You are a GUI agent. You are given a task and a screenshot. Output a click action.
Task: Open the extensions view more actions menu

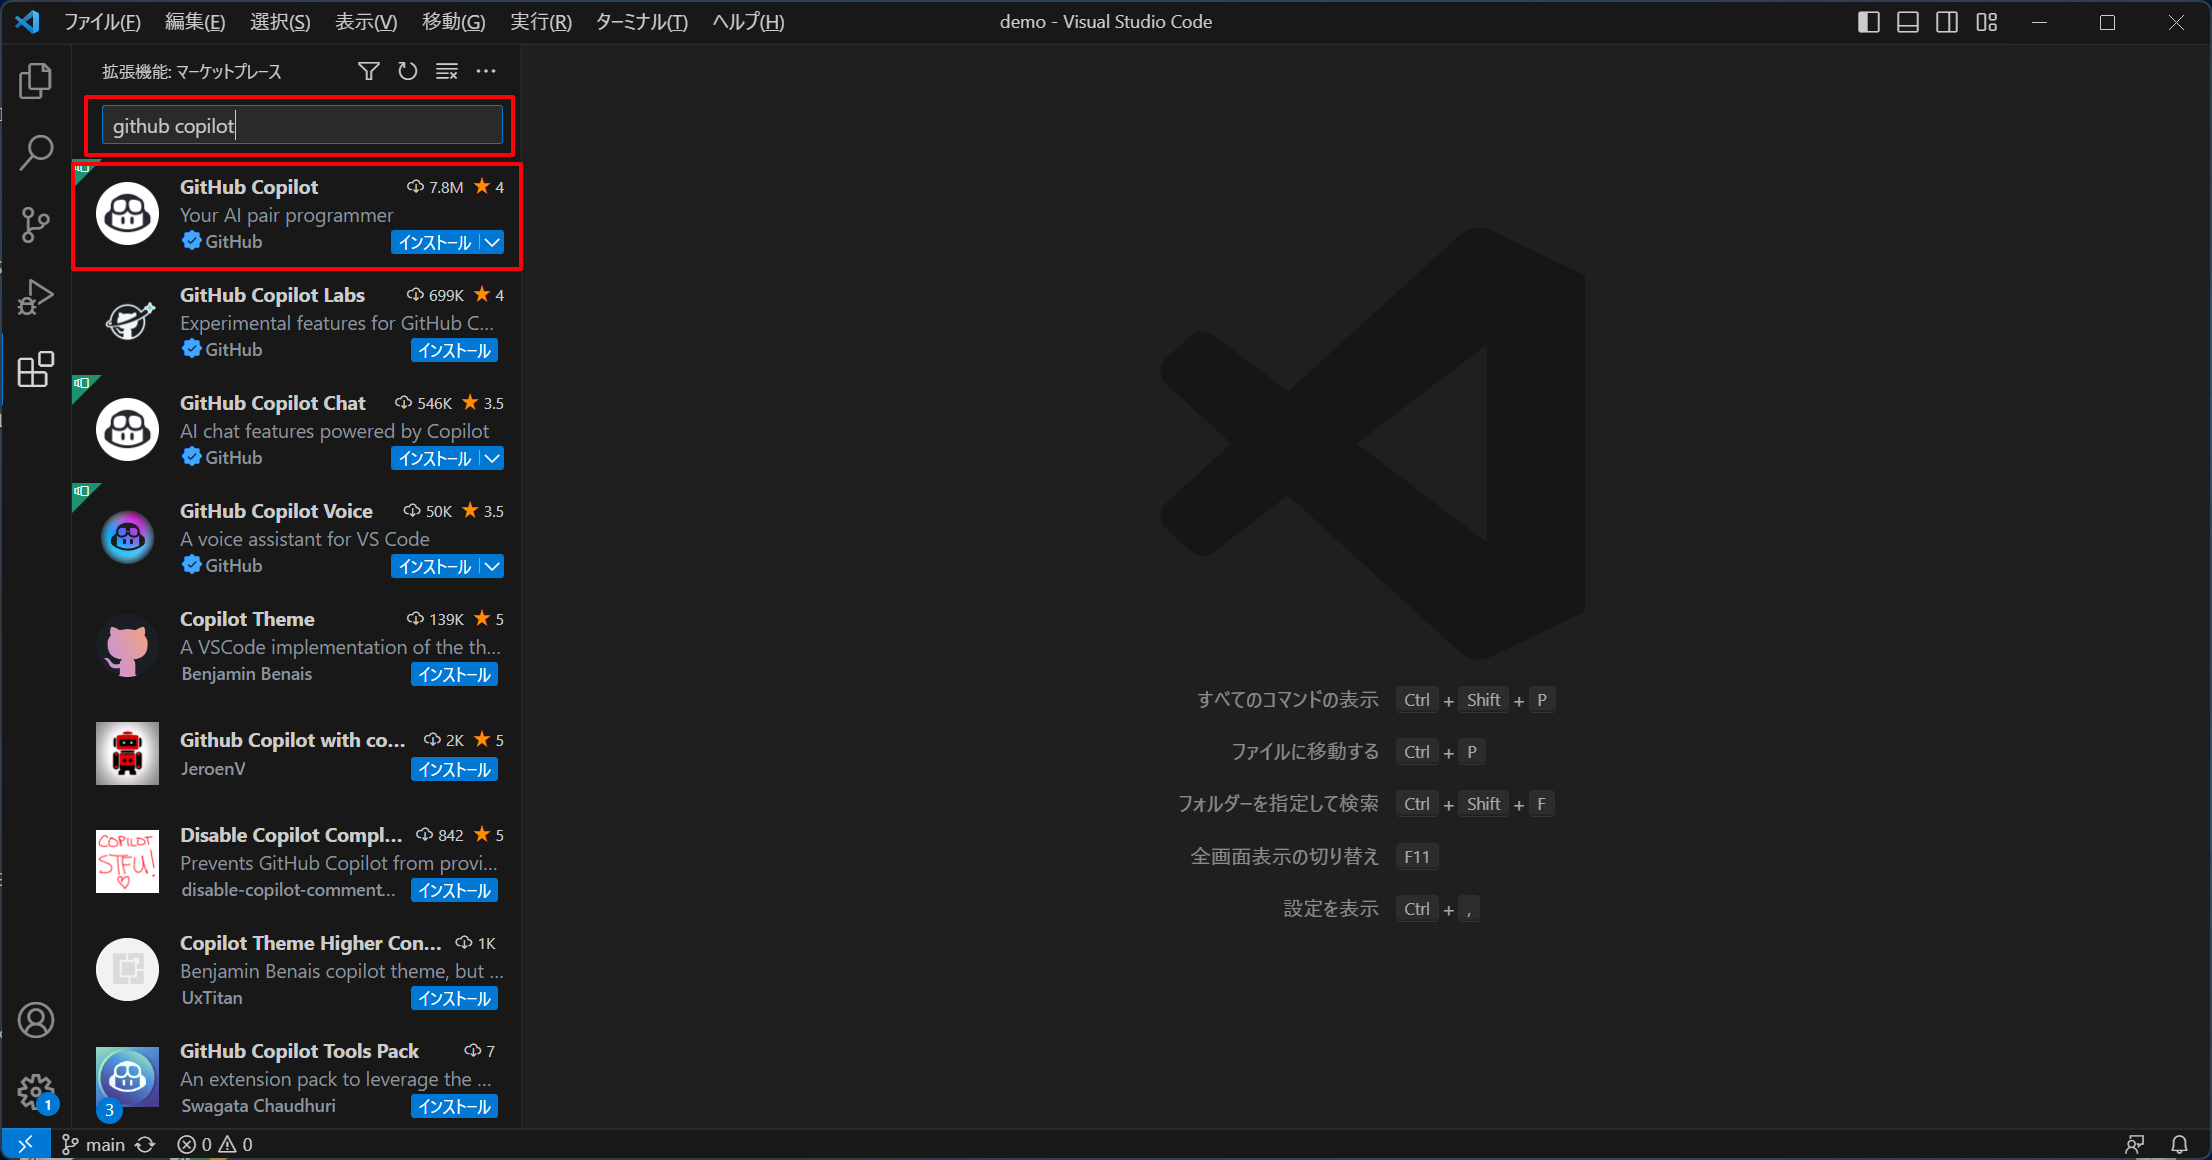[486, 71]
